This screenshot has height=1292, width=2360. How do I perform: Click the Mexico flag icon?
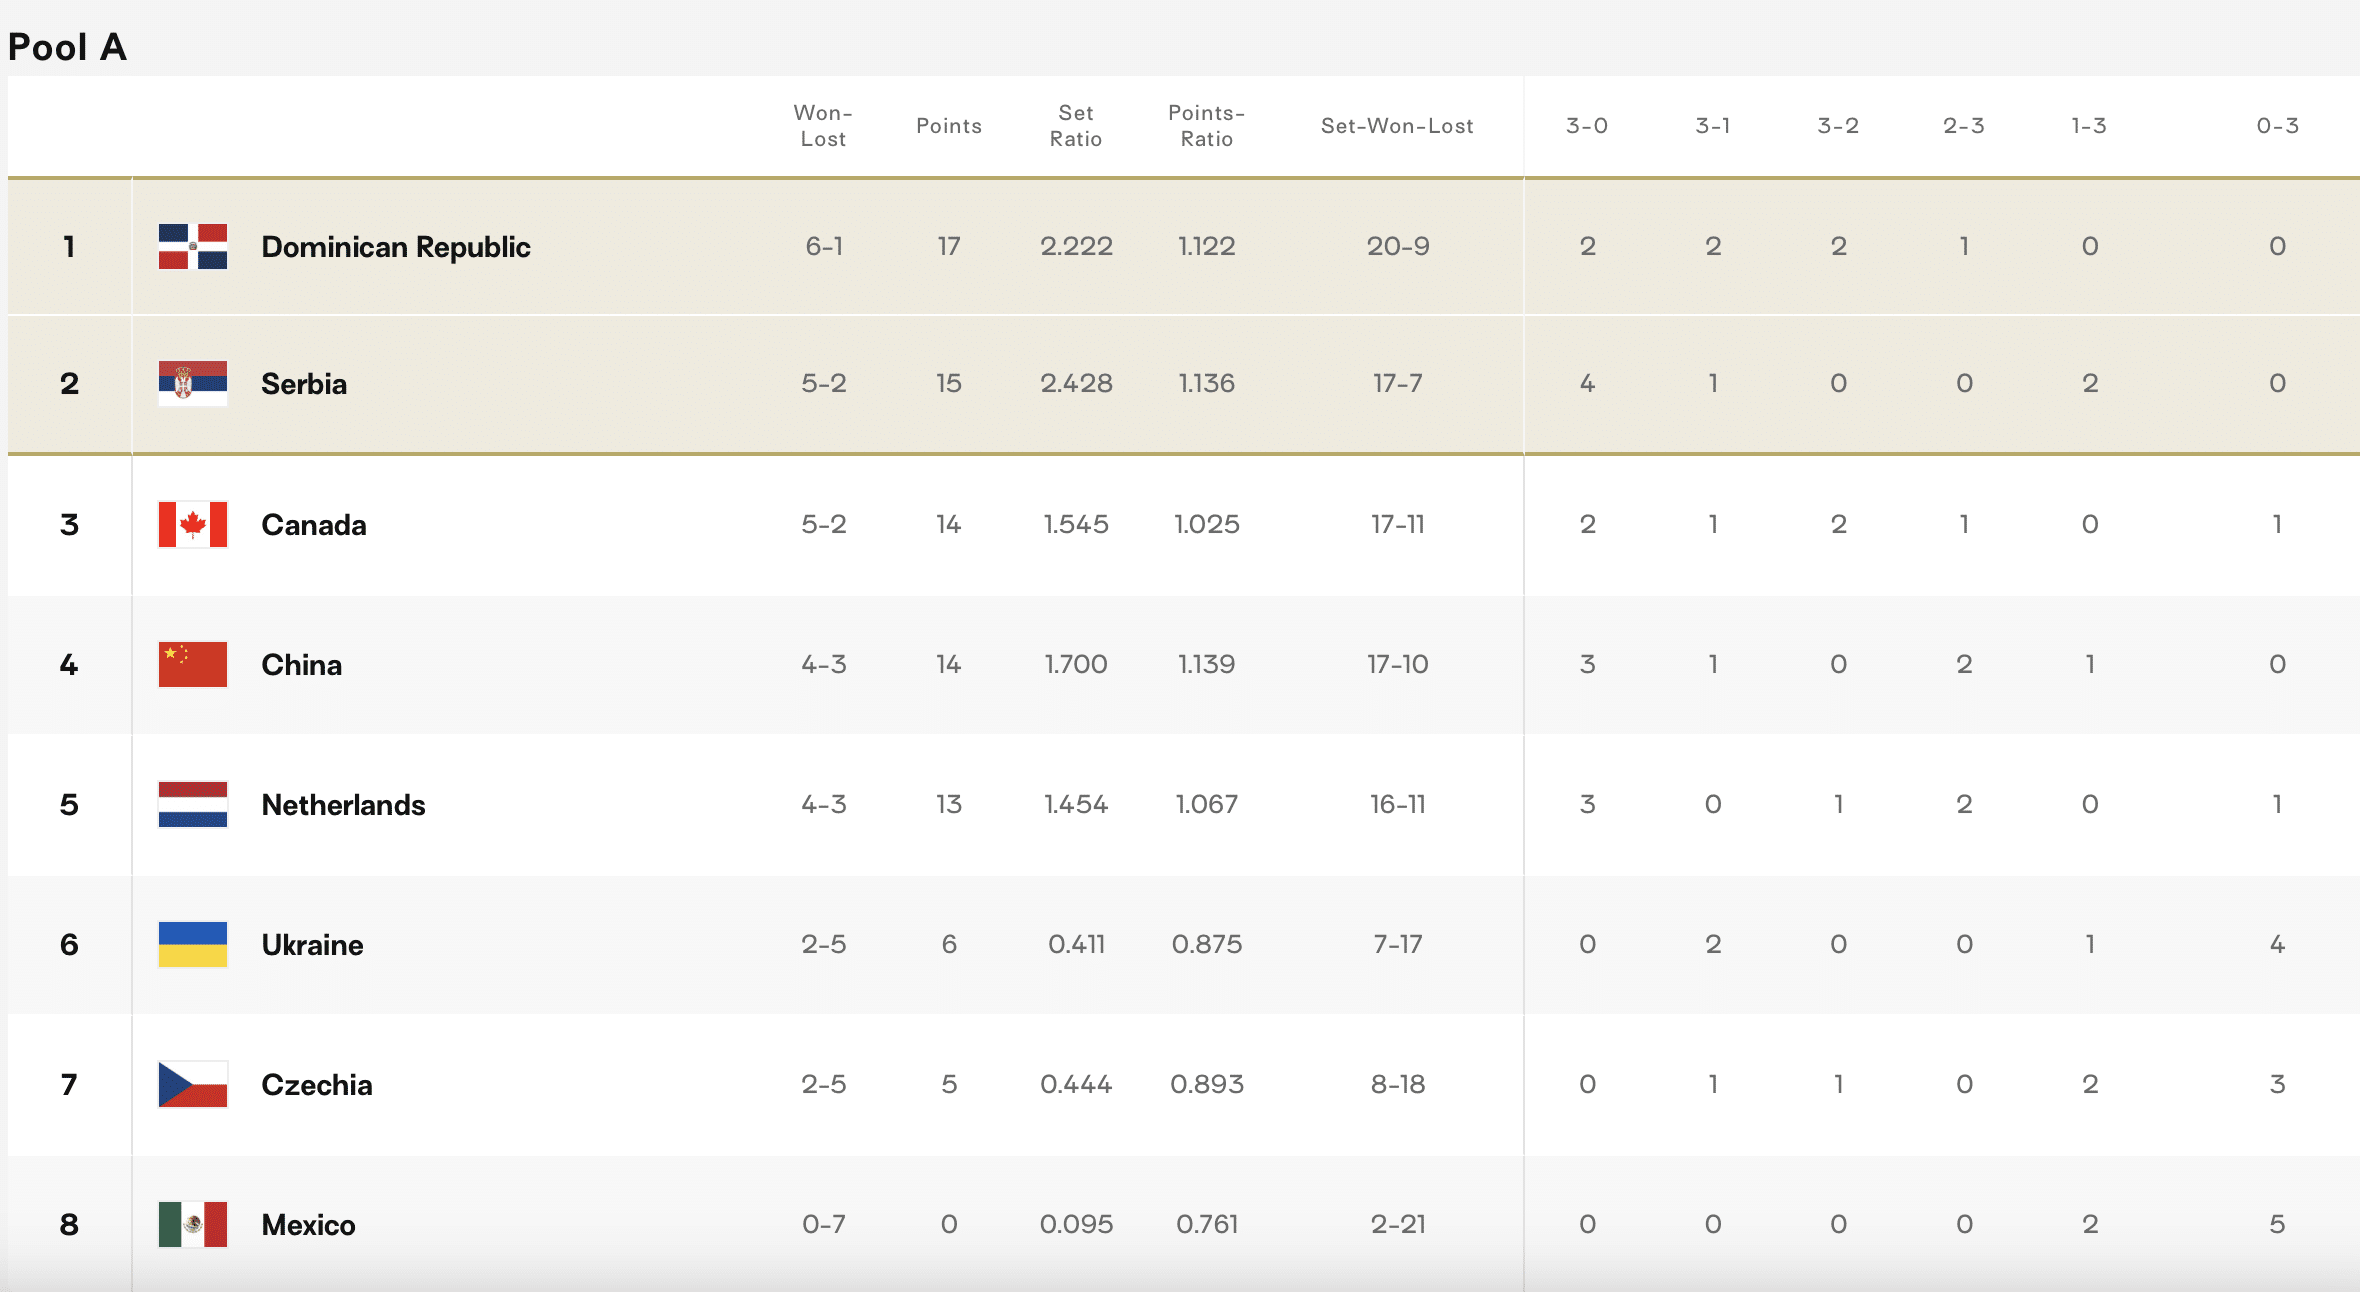(193, 1225)
